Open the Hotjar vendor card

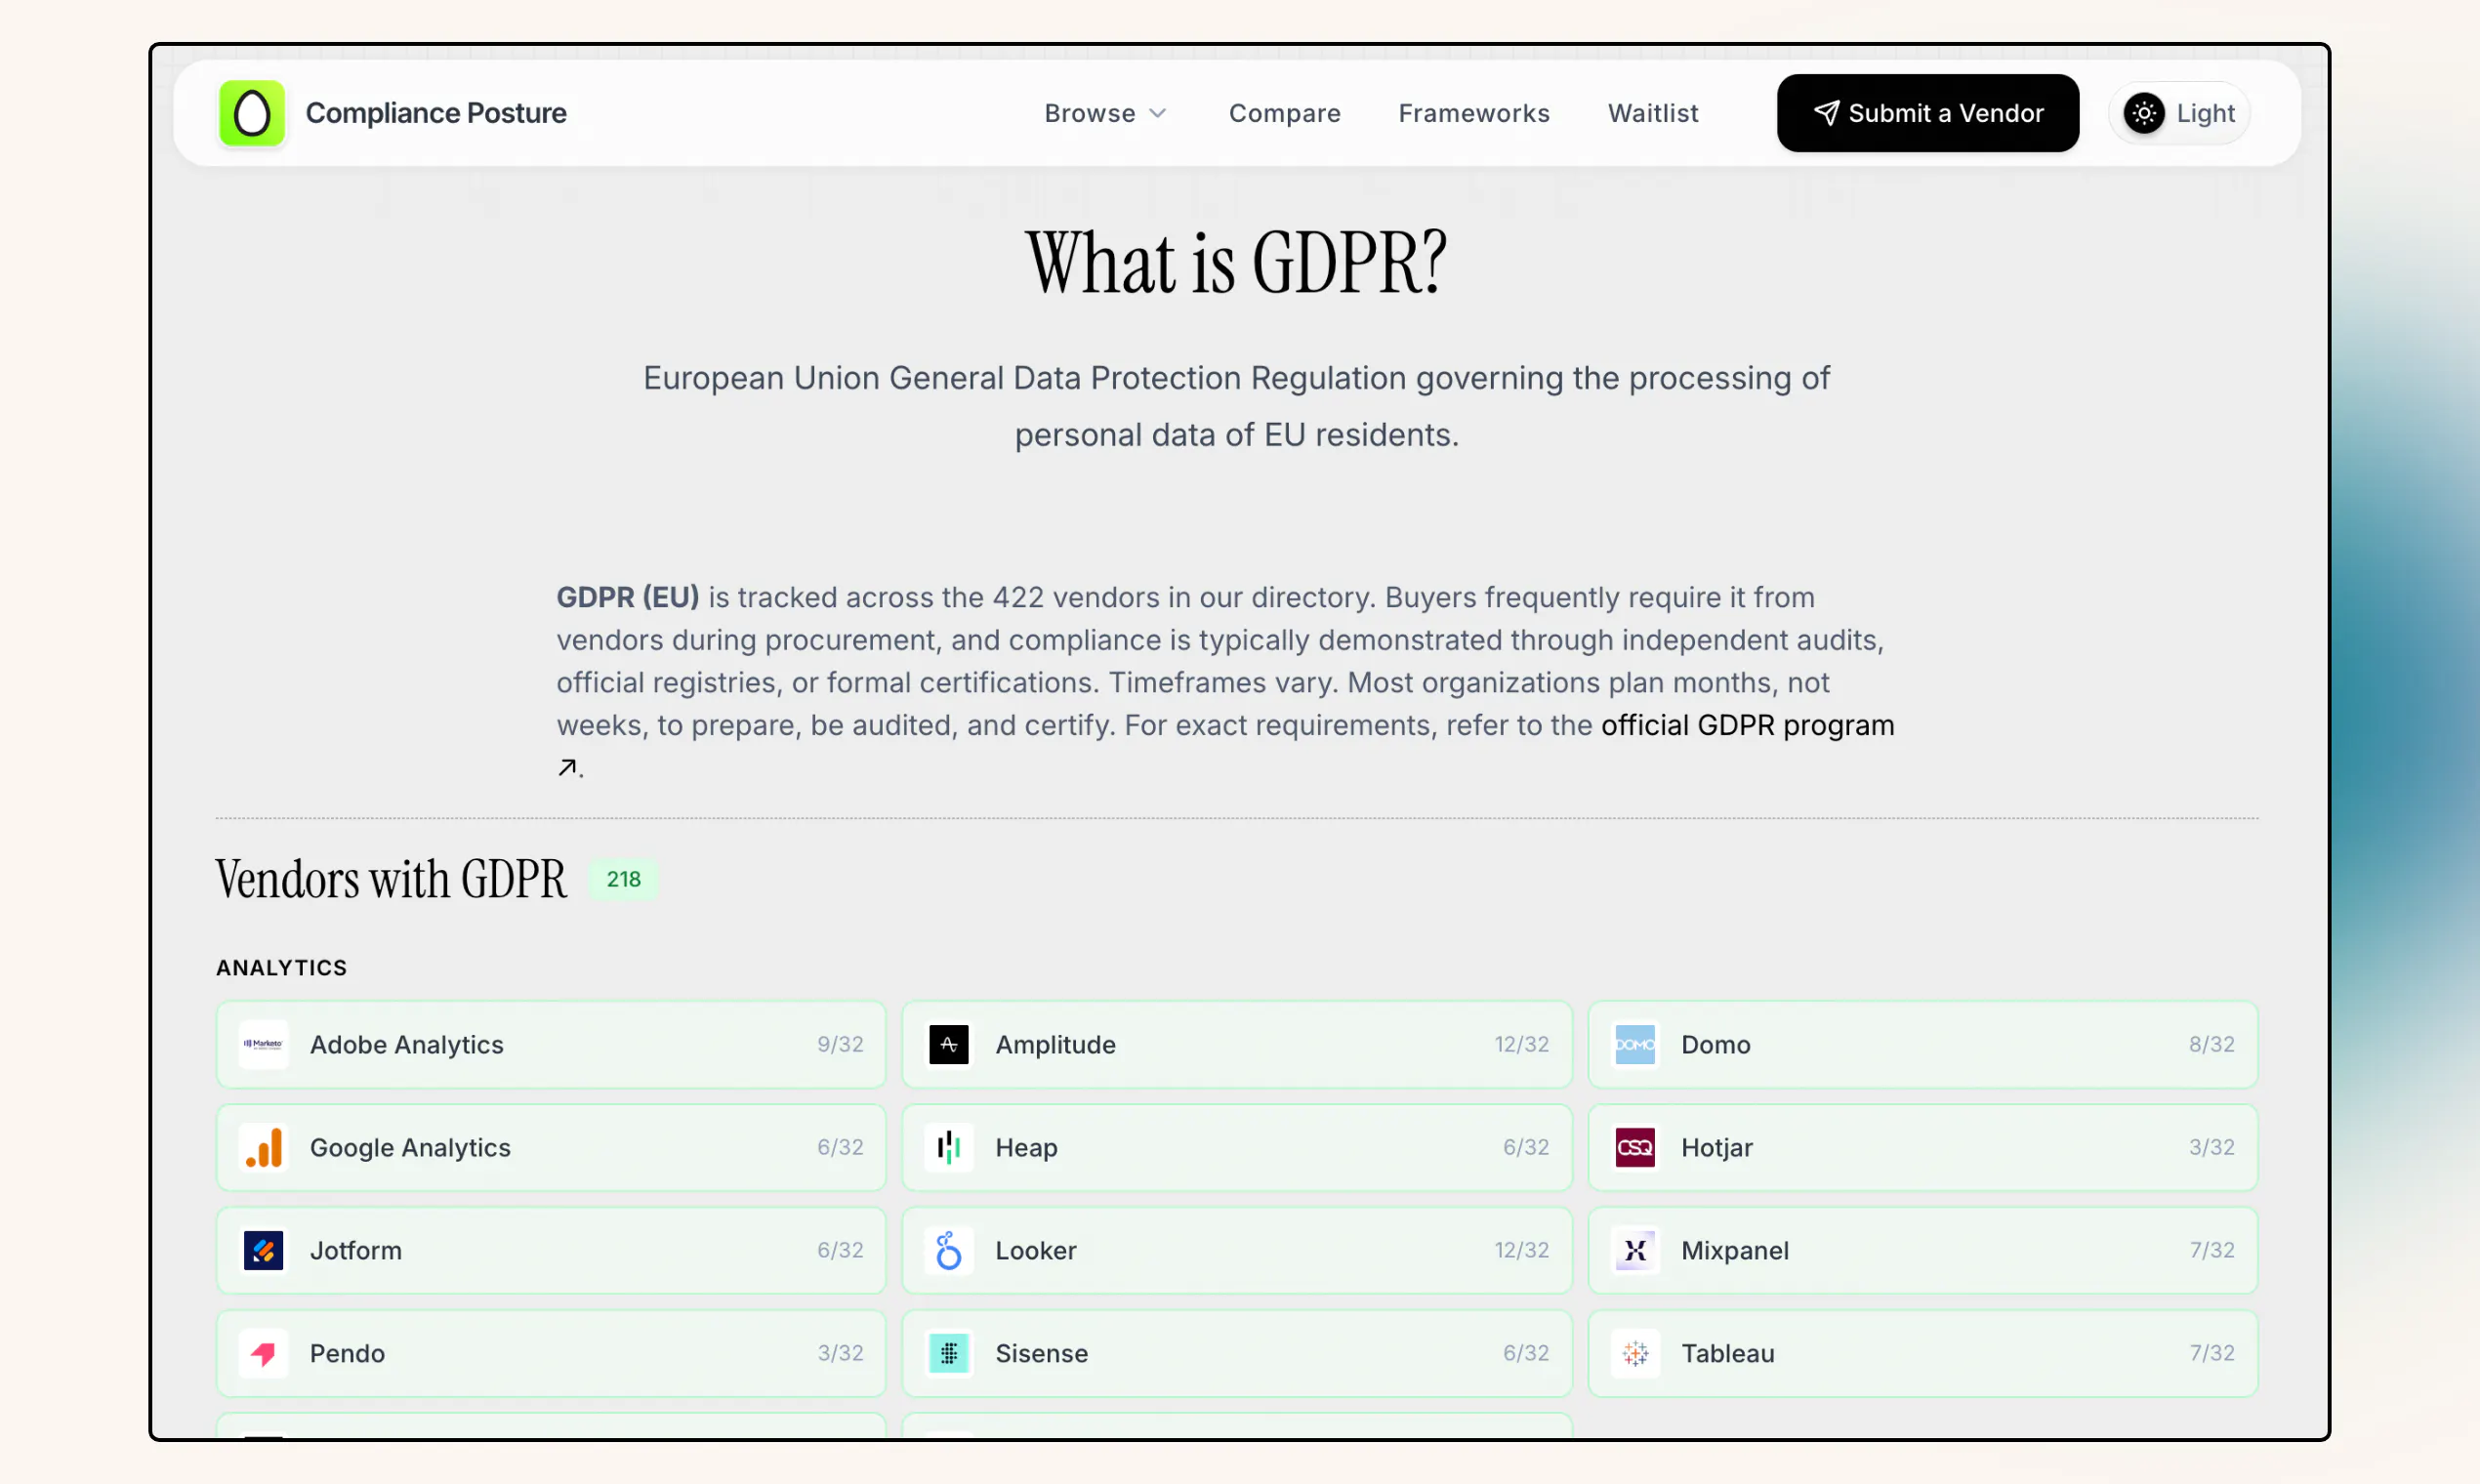[x=1922, y=1147]
